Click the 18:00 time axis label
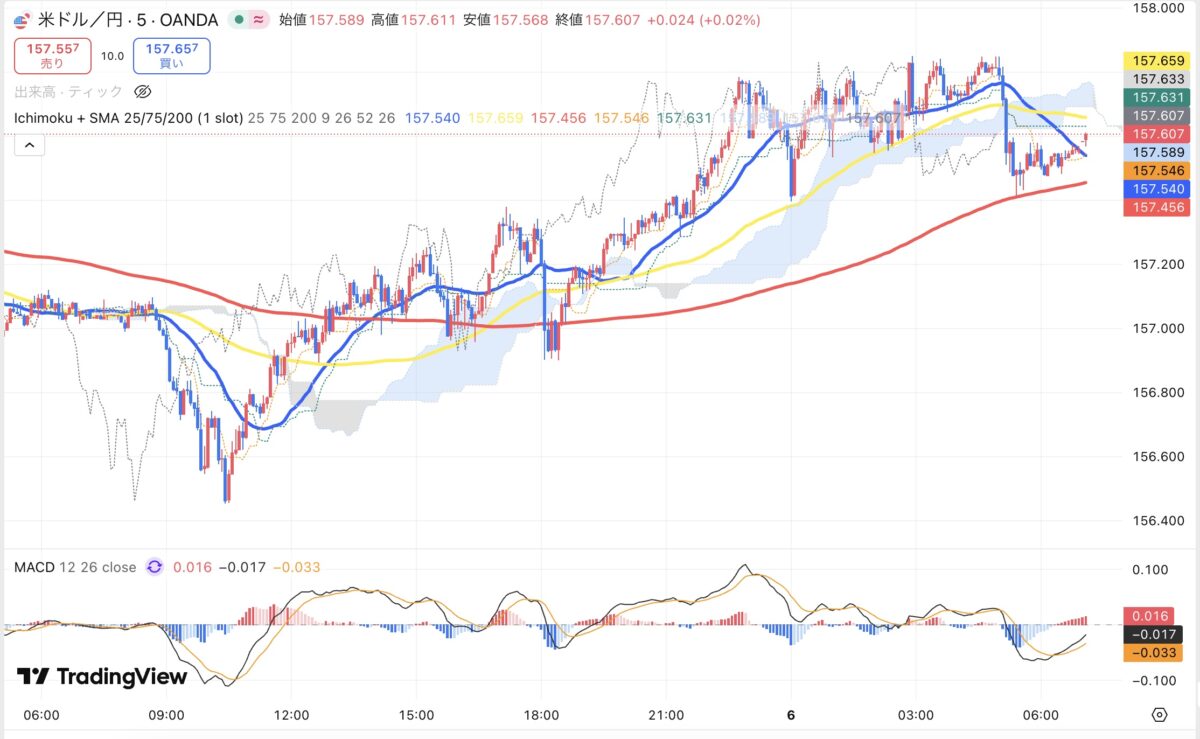 tap(541, 715)
